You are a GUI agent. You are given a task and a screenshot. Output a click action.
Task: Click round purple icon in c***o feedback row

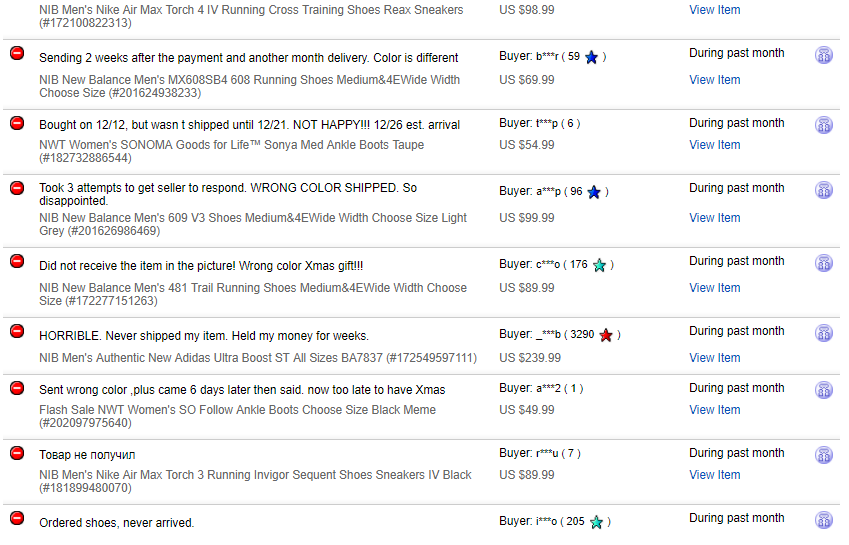[824, 263]
